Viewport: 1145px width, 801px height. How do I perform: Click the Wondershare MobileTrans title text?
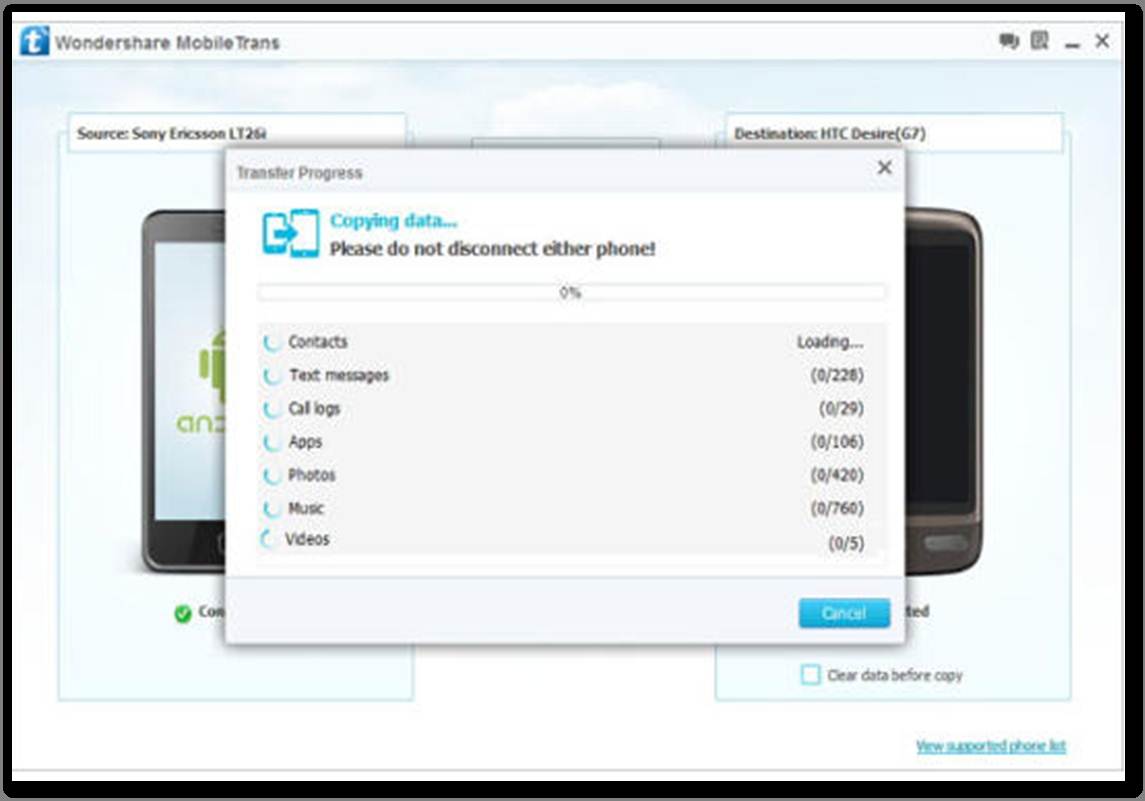167,43
